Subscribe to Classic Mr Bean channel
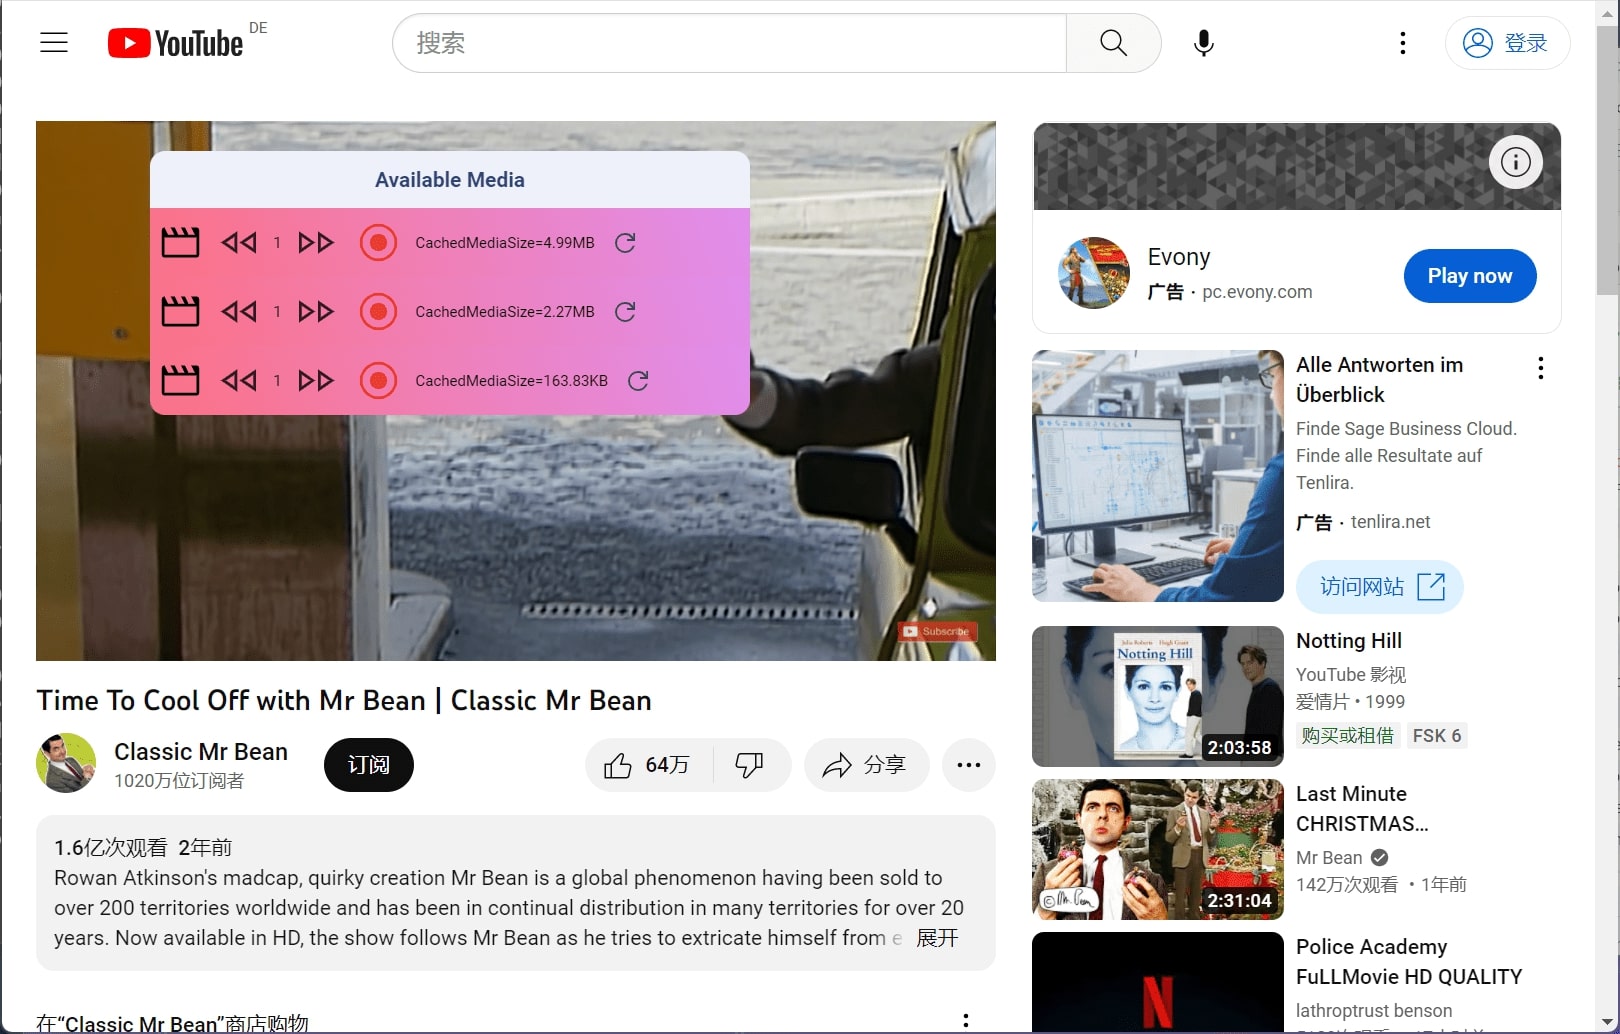 368,765
